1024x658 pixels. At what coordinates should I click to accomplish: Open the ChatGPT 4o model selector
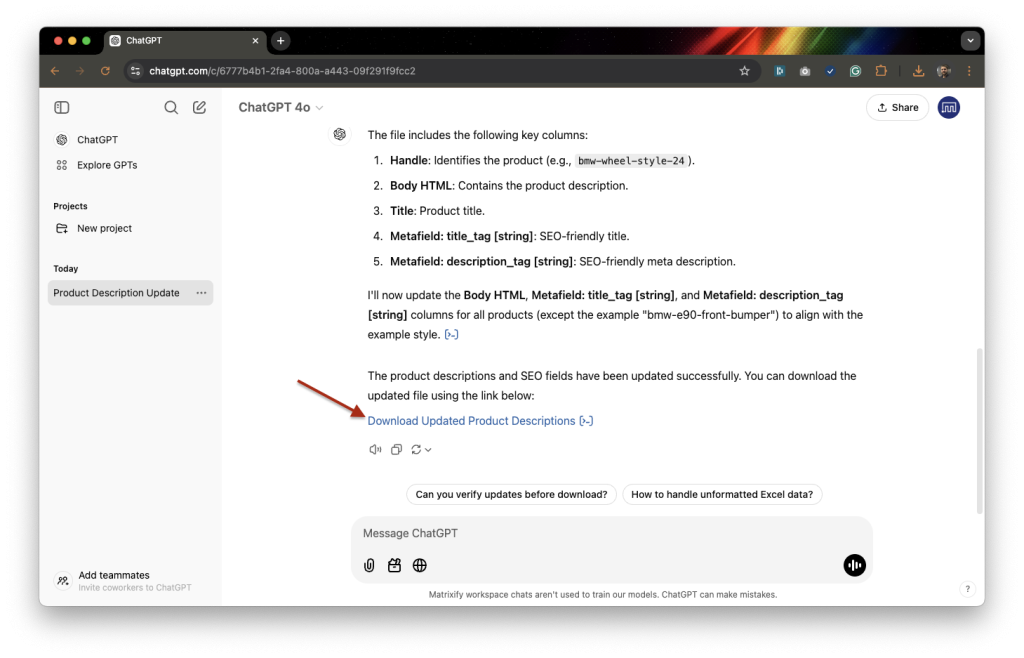278,107
